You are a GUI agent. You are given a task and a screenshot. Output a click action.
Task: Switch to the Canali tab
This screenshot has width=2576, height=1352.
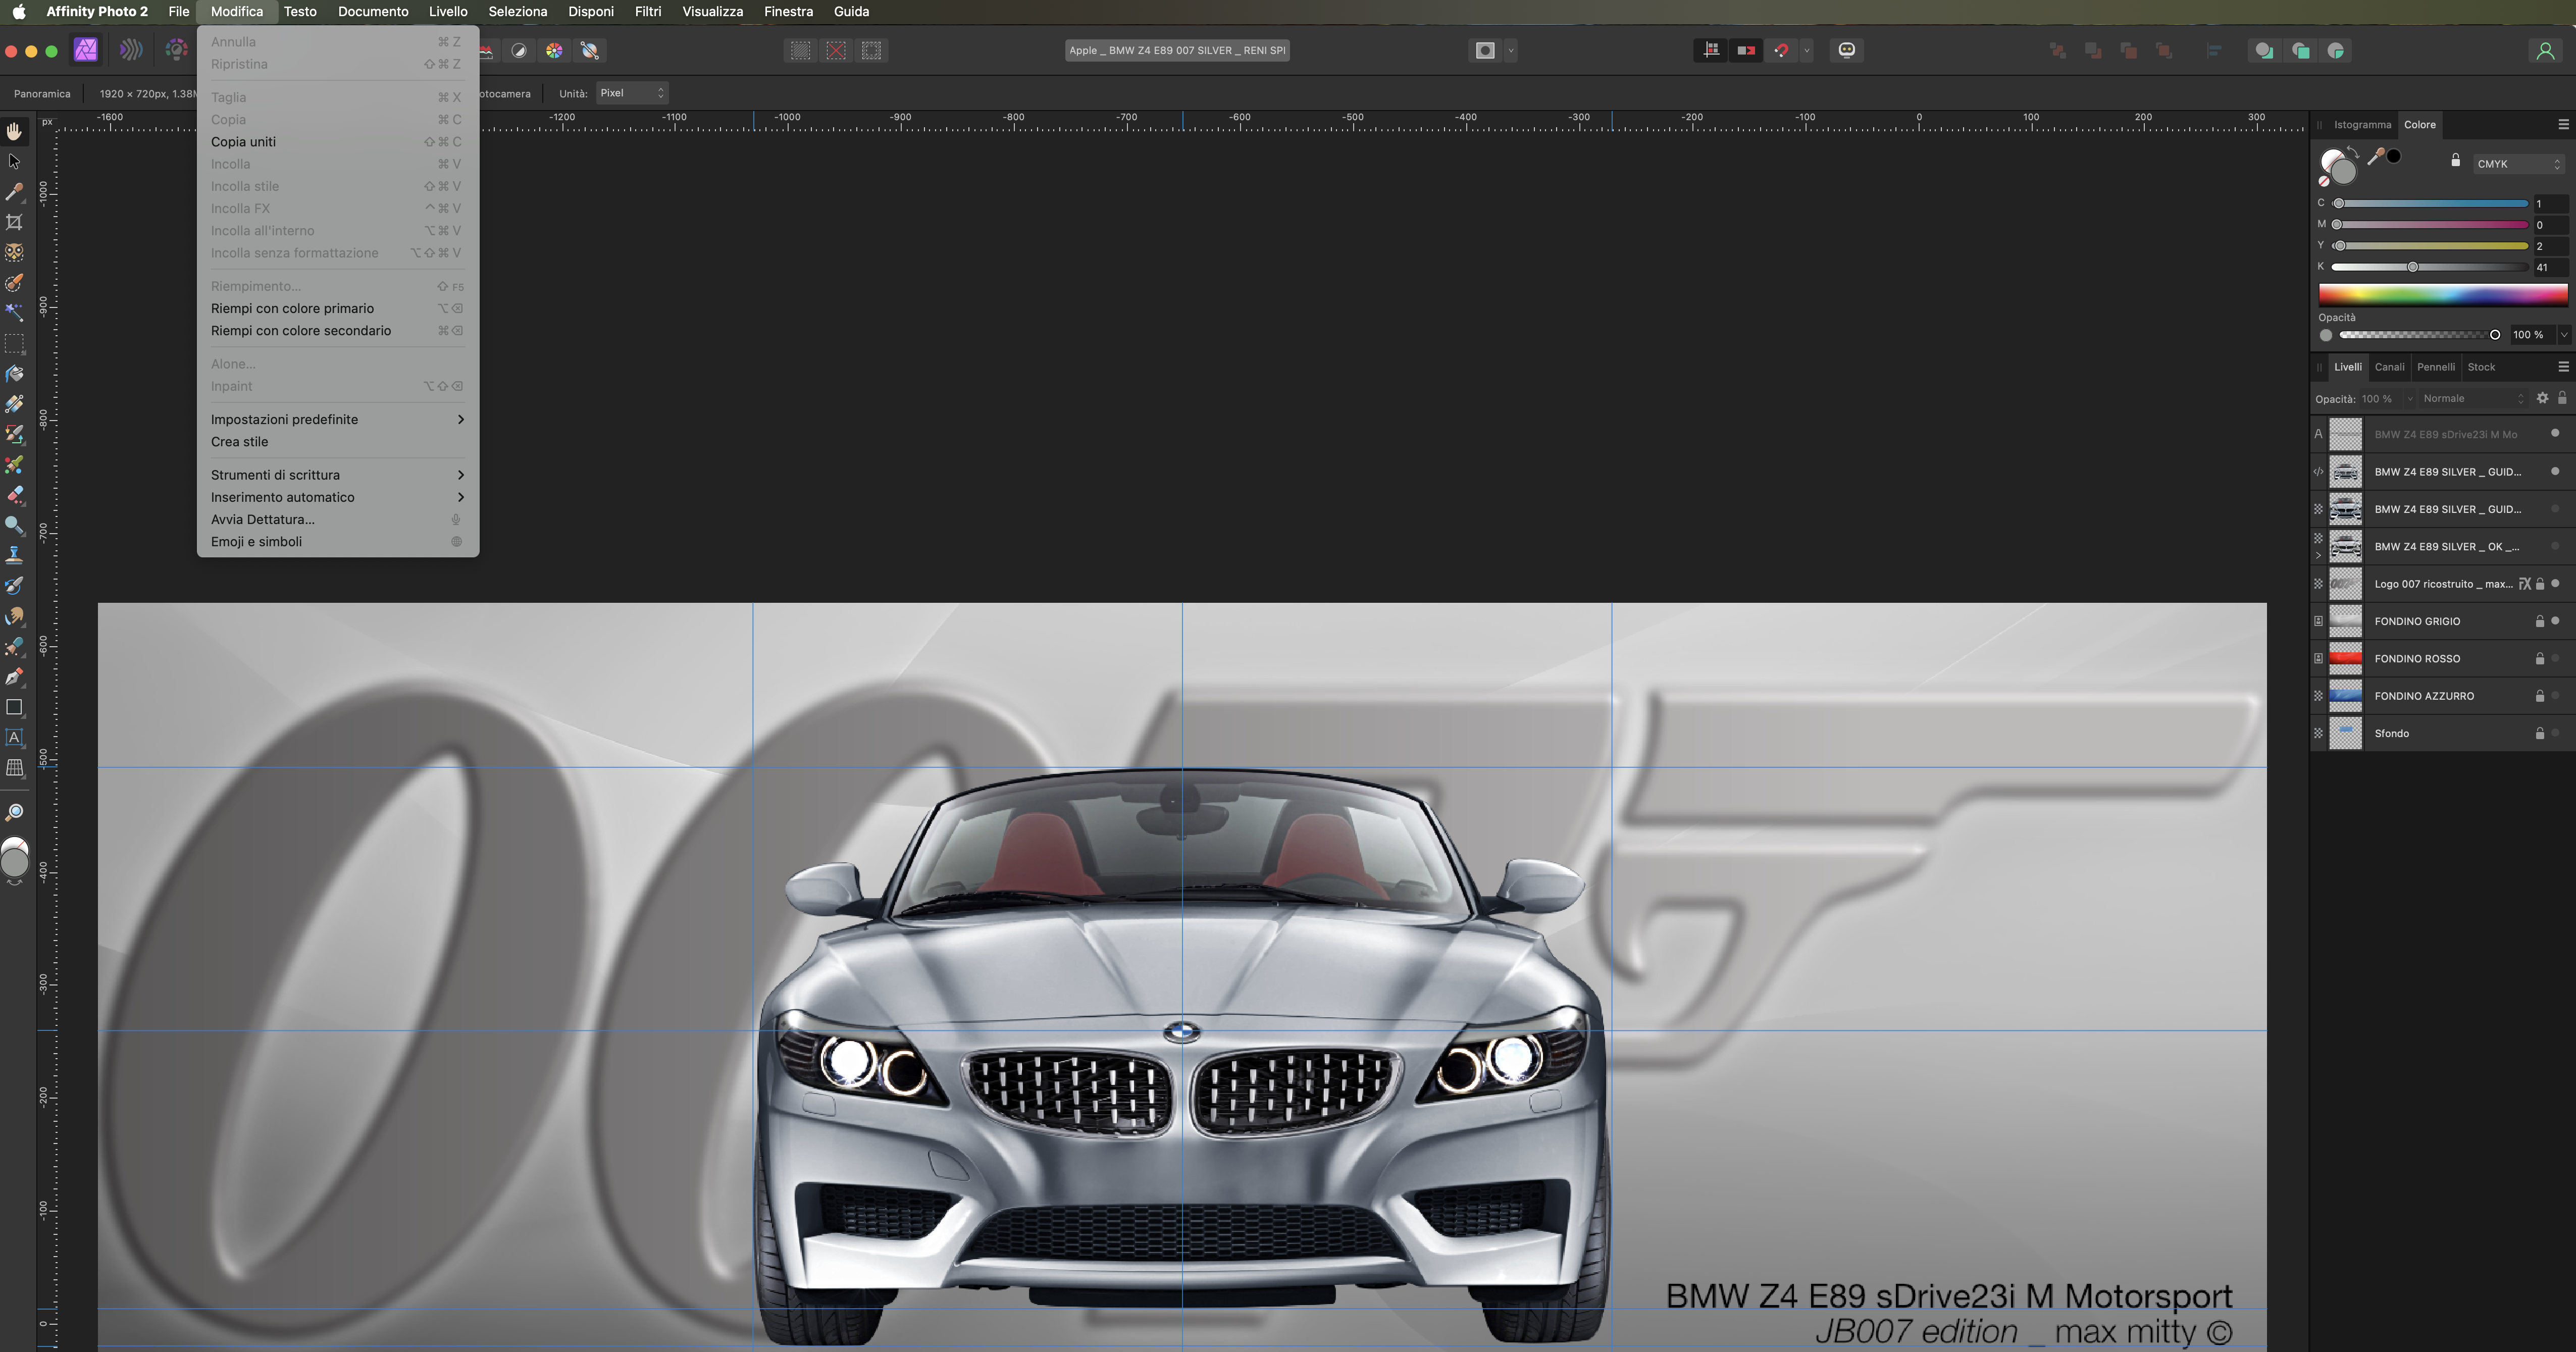click(x=2389, y=367)
